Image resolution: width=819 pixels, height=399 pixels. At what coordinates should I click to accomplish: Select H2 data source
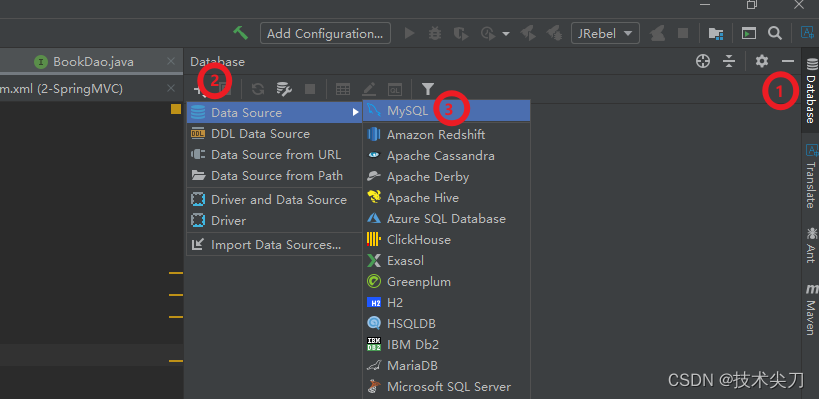[447, 302]
